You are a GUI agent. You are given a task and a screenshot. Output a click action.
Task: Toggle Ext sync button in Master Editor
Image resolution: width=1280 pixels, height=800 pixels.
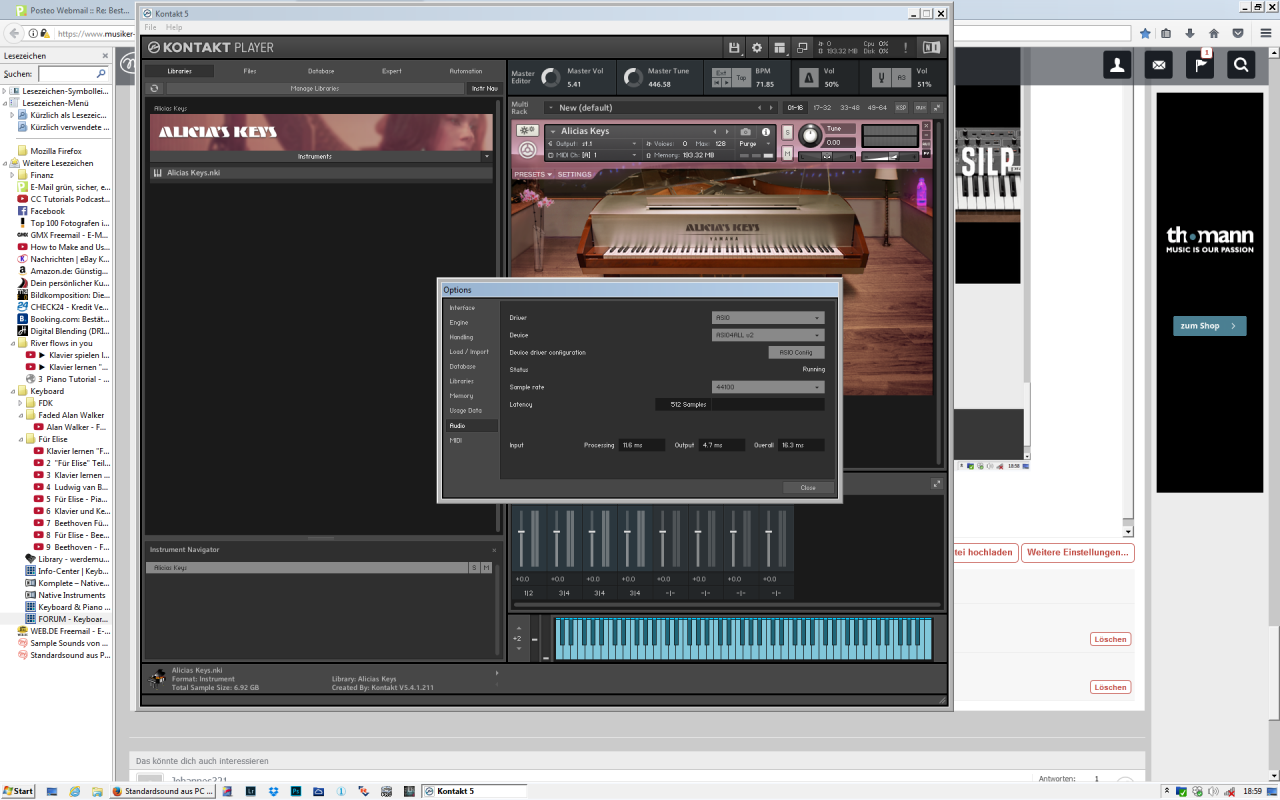point(721,73)
